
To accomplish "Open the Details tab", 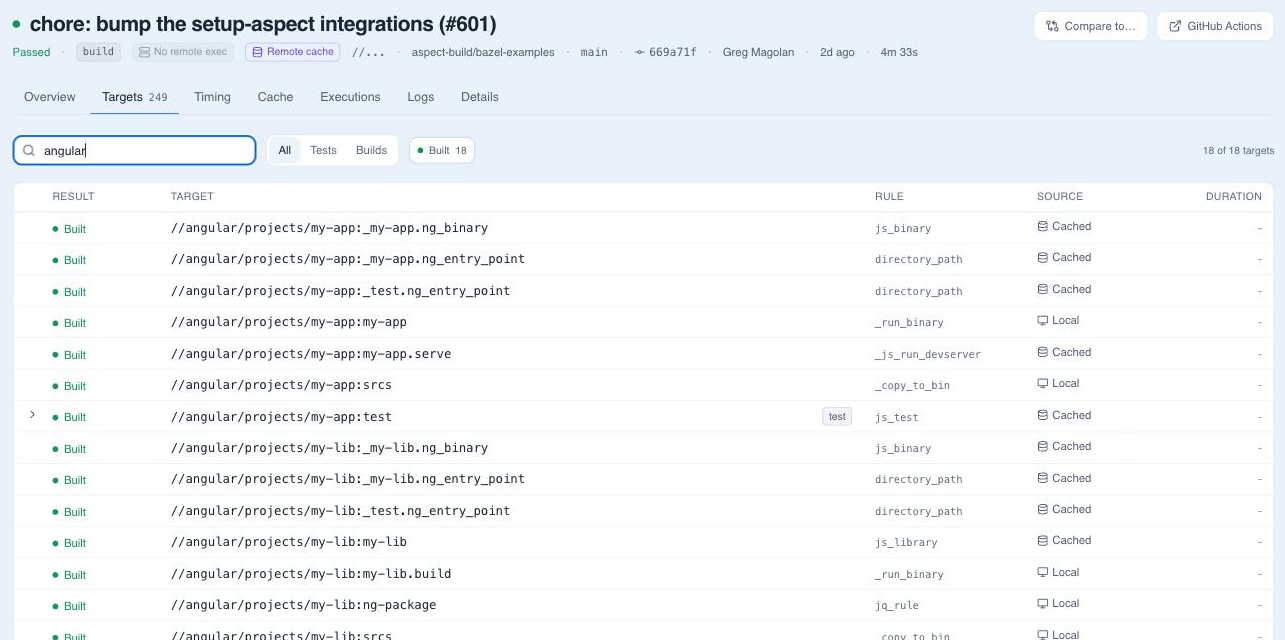I will (480, 97).
